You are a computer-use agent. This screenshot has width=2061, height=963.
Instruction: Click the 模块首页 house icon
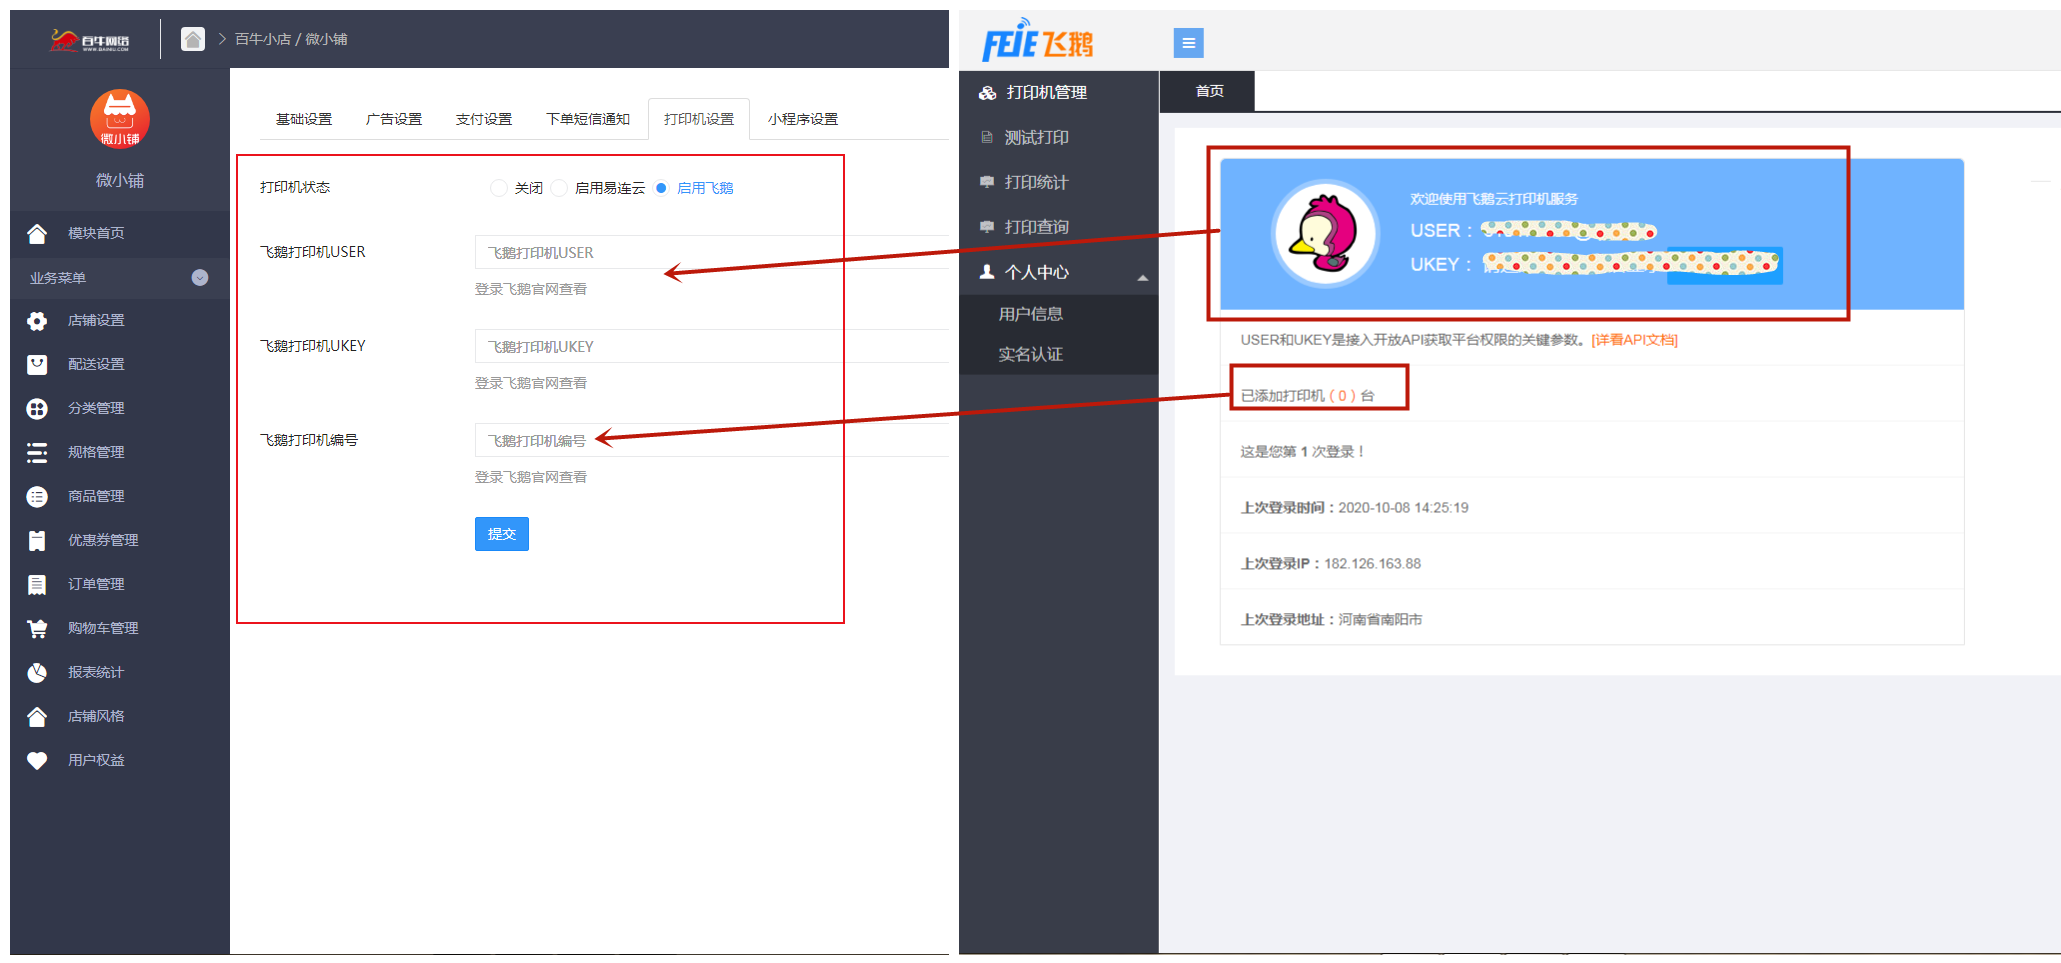point(37,233)
